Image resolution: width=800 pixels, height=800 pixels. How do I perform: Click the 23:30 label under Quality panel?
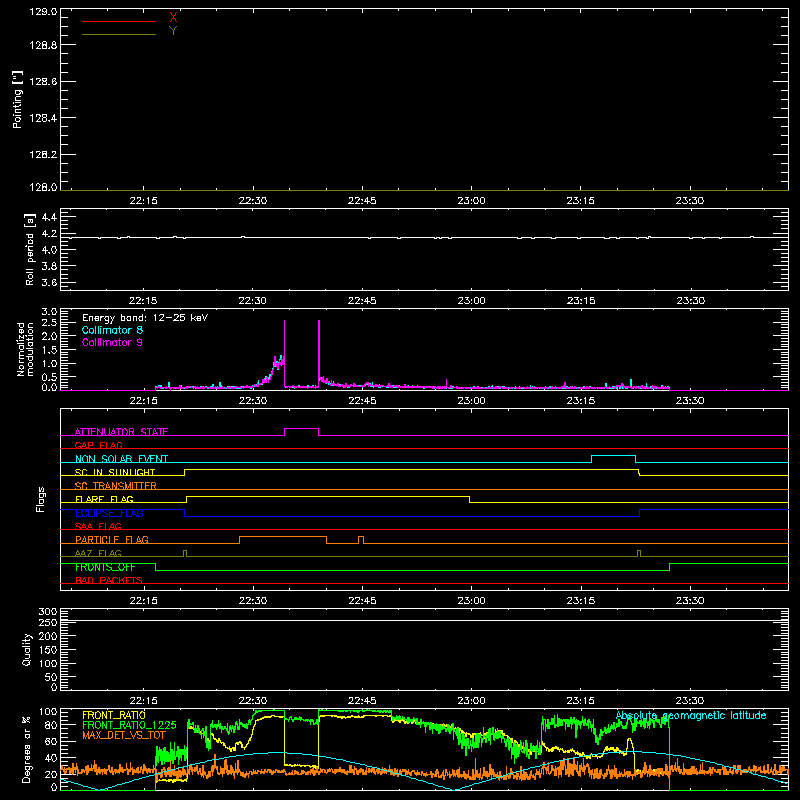point(690,701)
